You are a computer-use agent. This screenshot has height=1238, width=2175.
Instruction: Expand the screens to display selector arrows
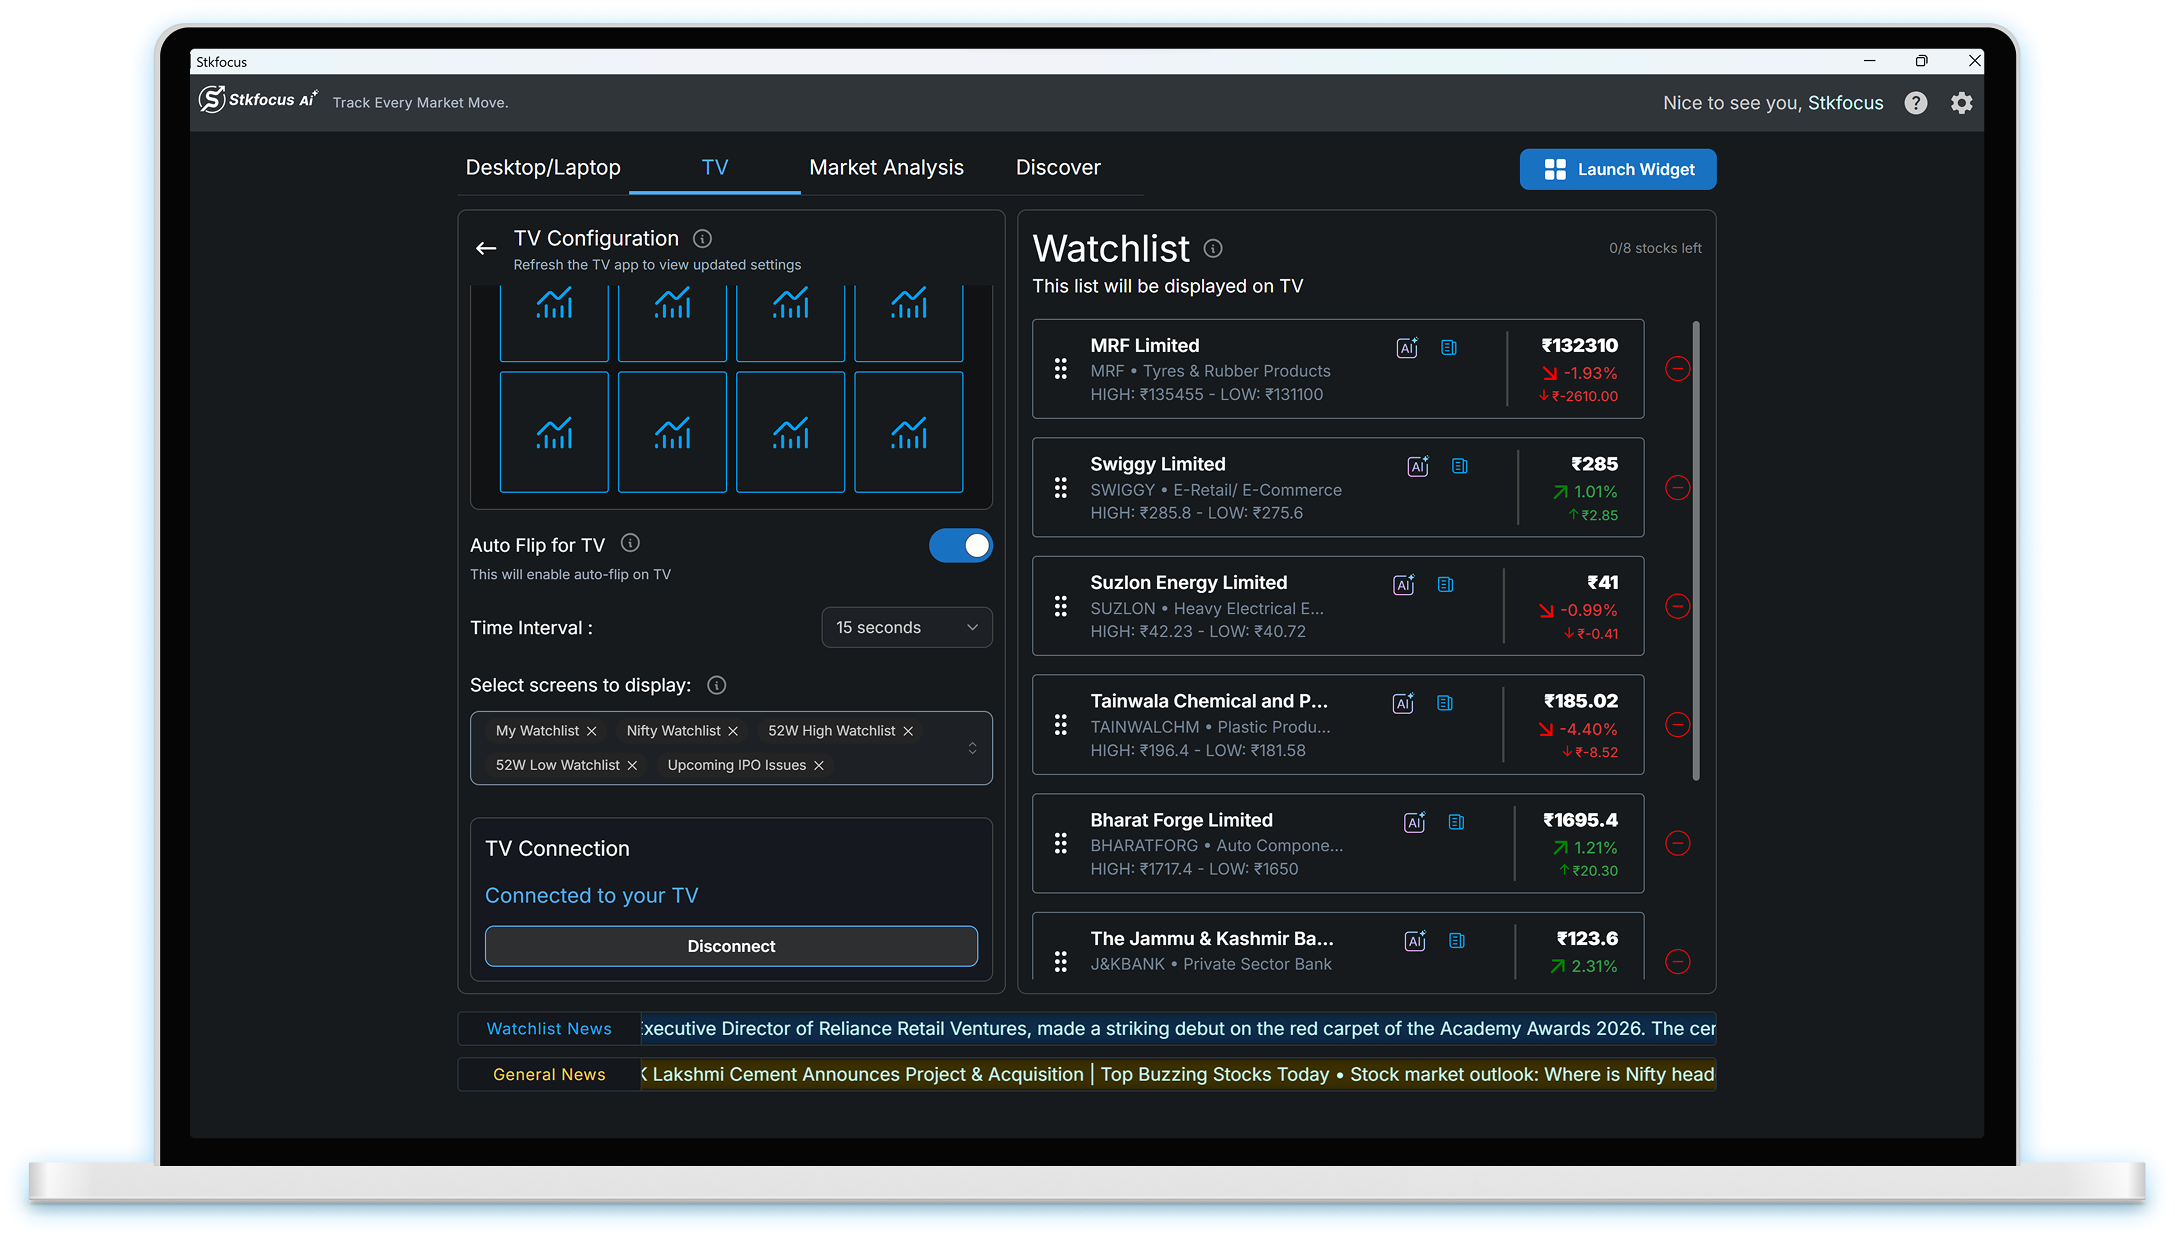tap(972, 748)
